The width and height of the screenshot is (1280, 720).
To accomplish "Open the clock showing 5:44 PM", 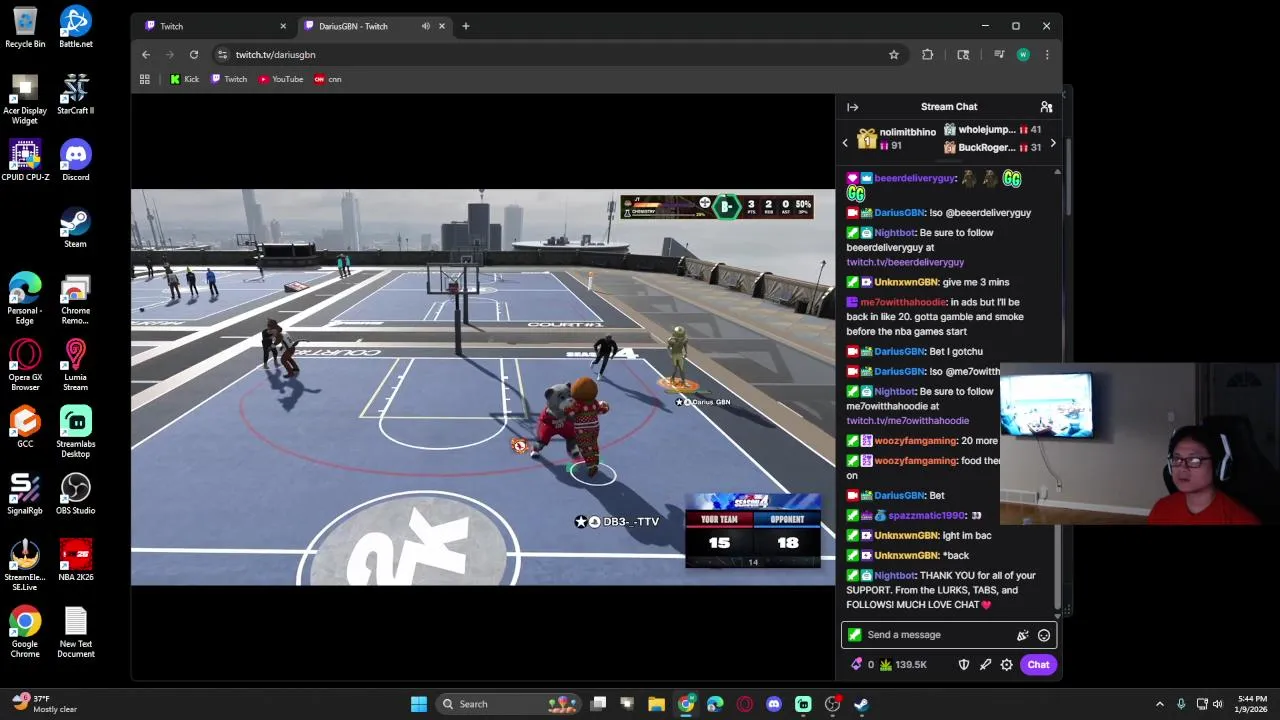I will (1252, 704).
